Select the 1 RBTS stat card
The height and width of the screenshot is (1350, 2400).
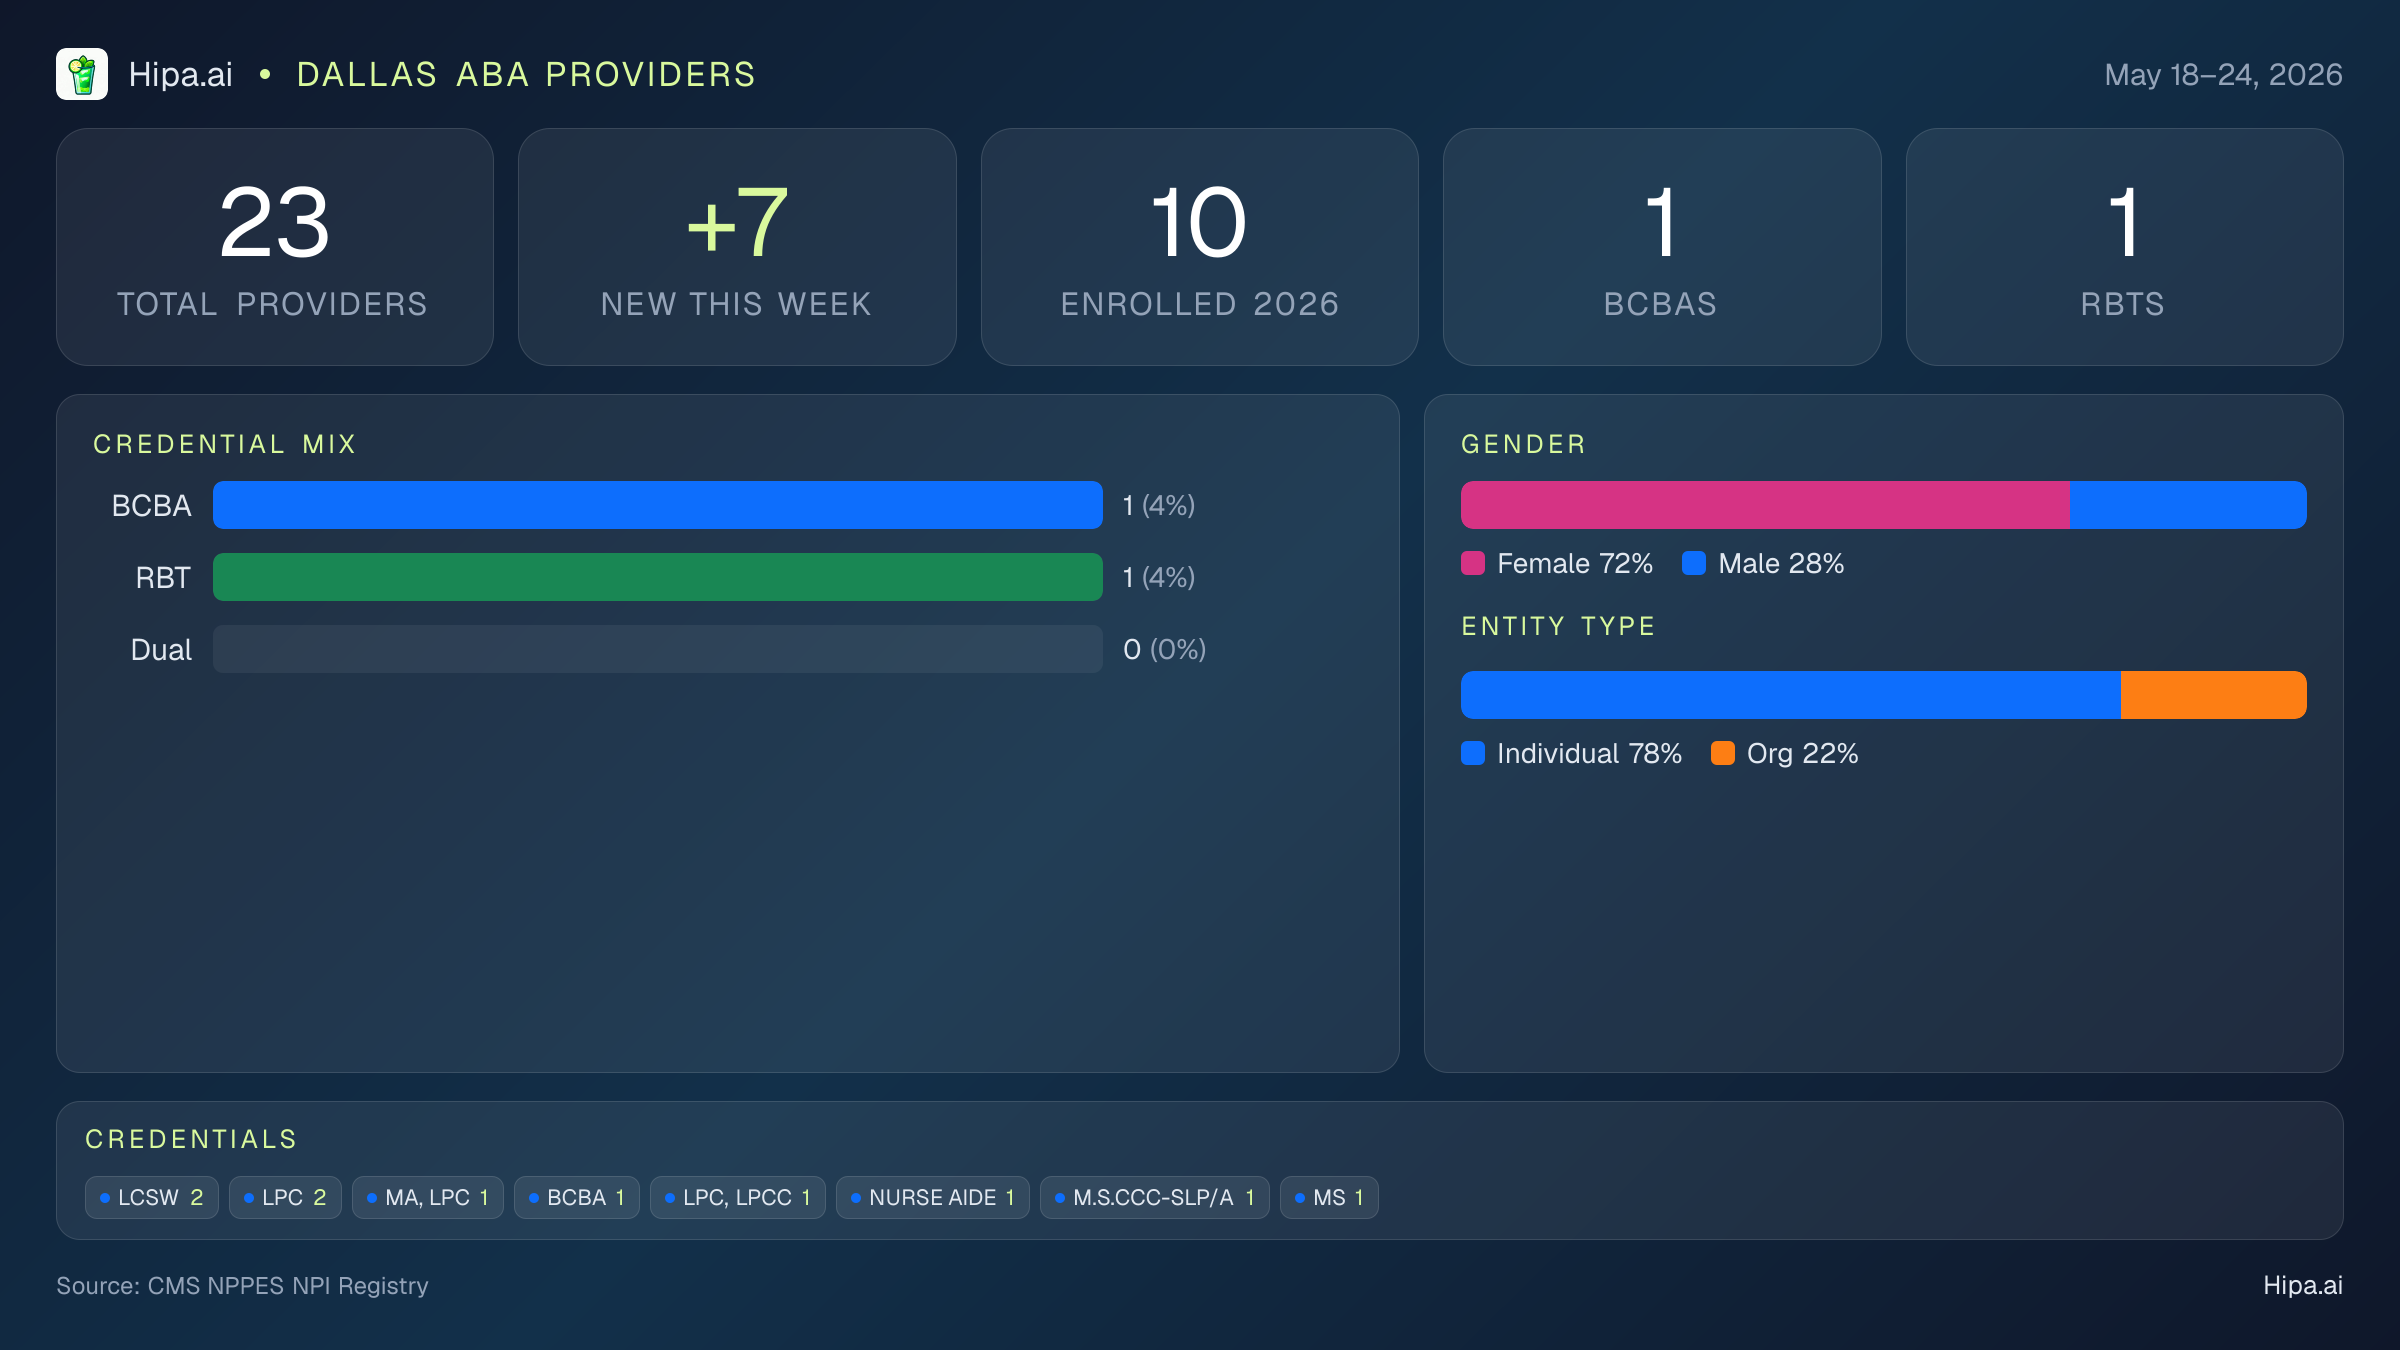point(2124,247)
